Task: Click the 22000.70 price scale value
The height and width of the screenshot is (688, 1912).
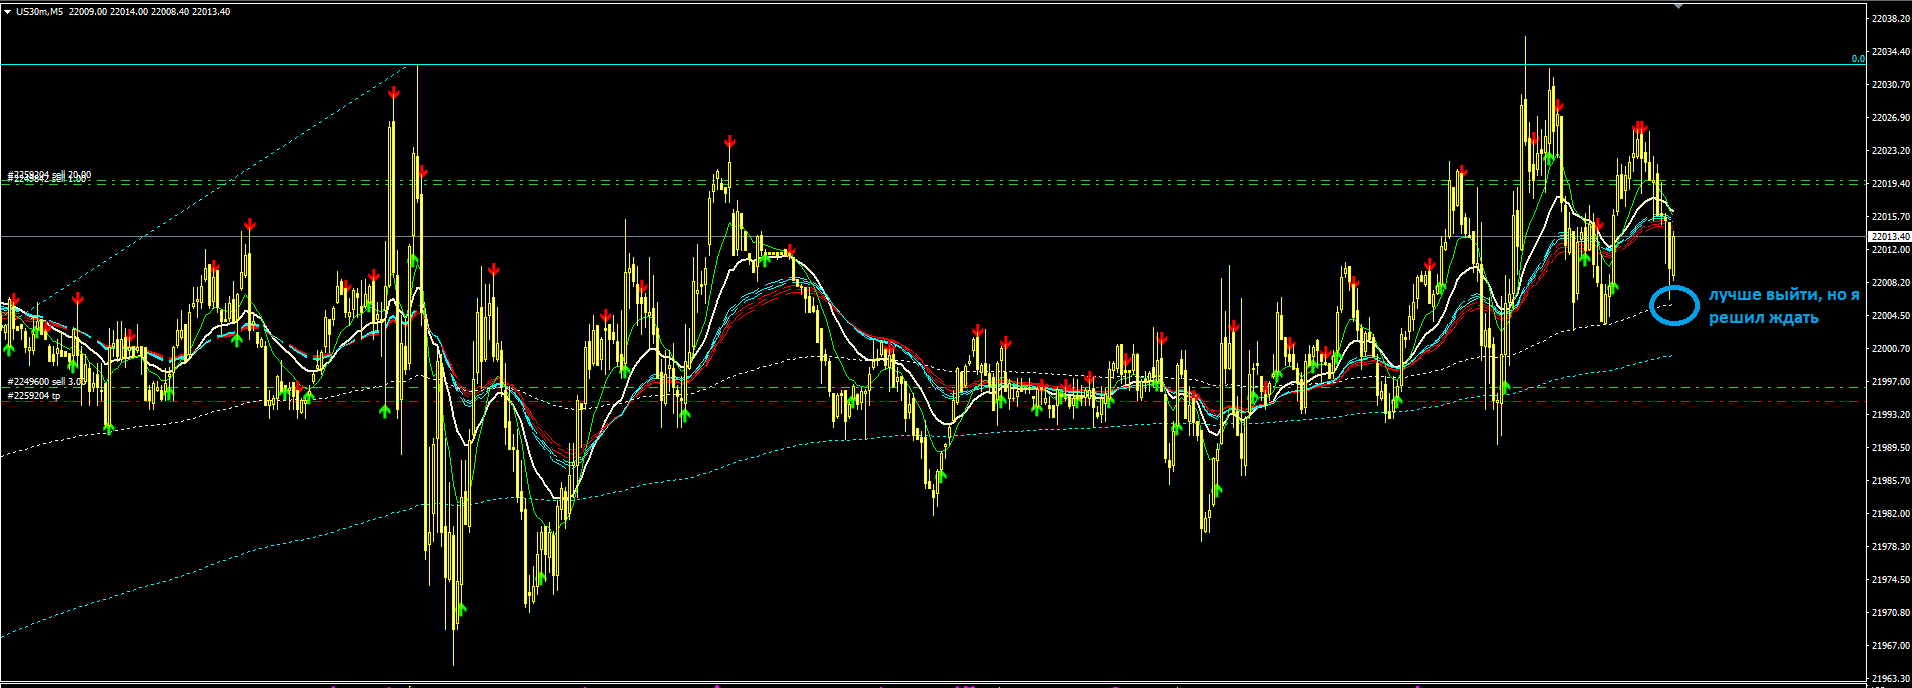Action: coord(1890,349)
